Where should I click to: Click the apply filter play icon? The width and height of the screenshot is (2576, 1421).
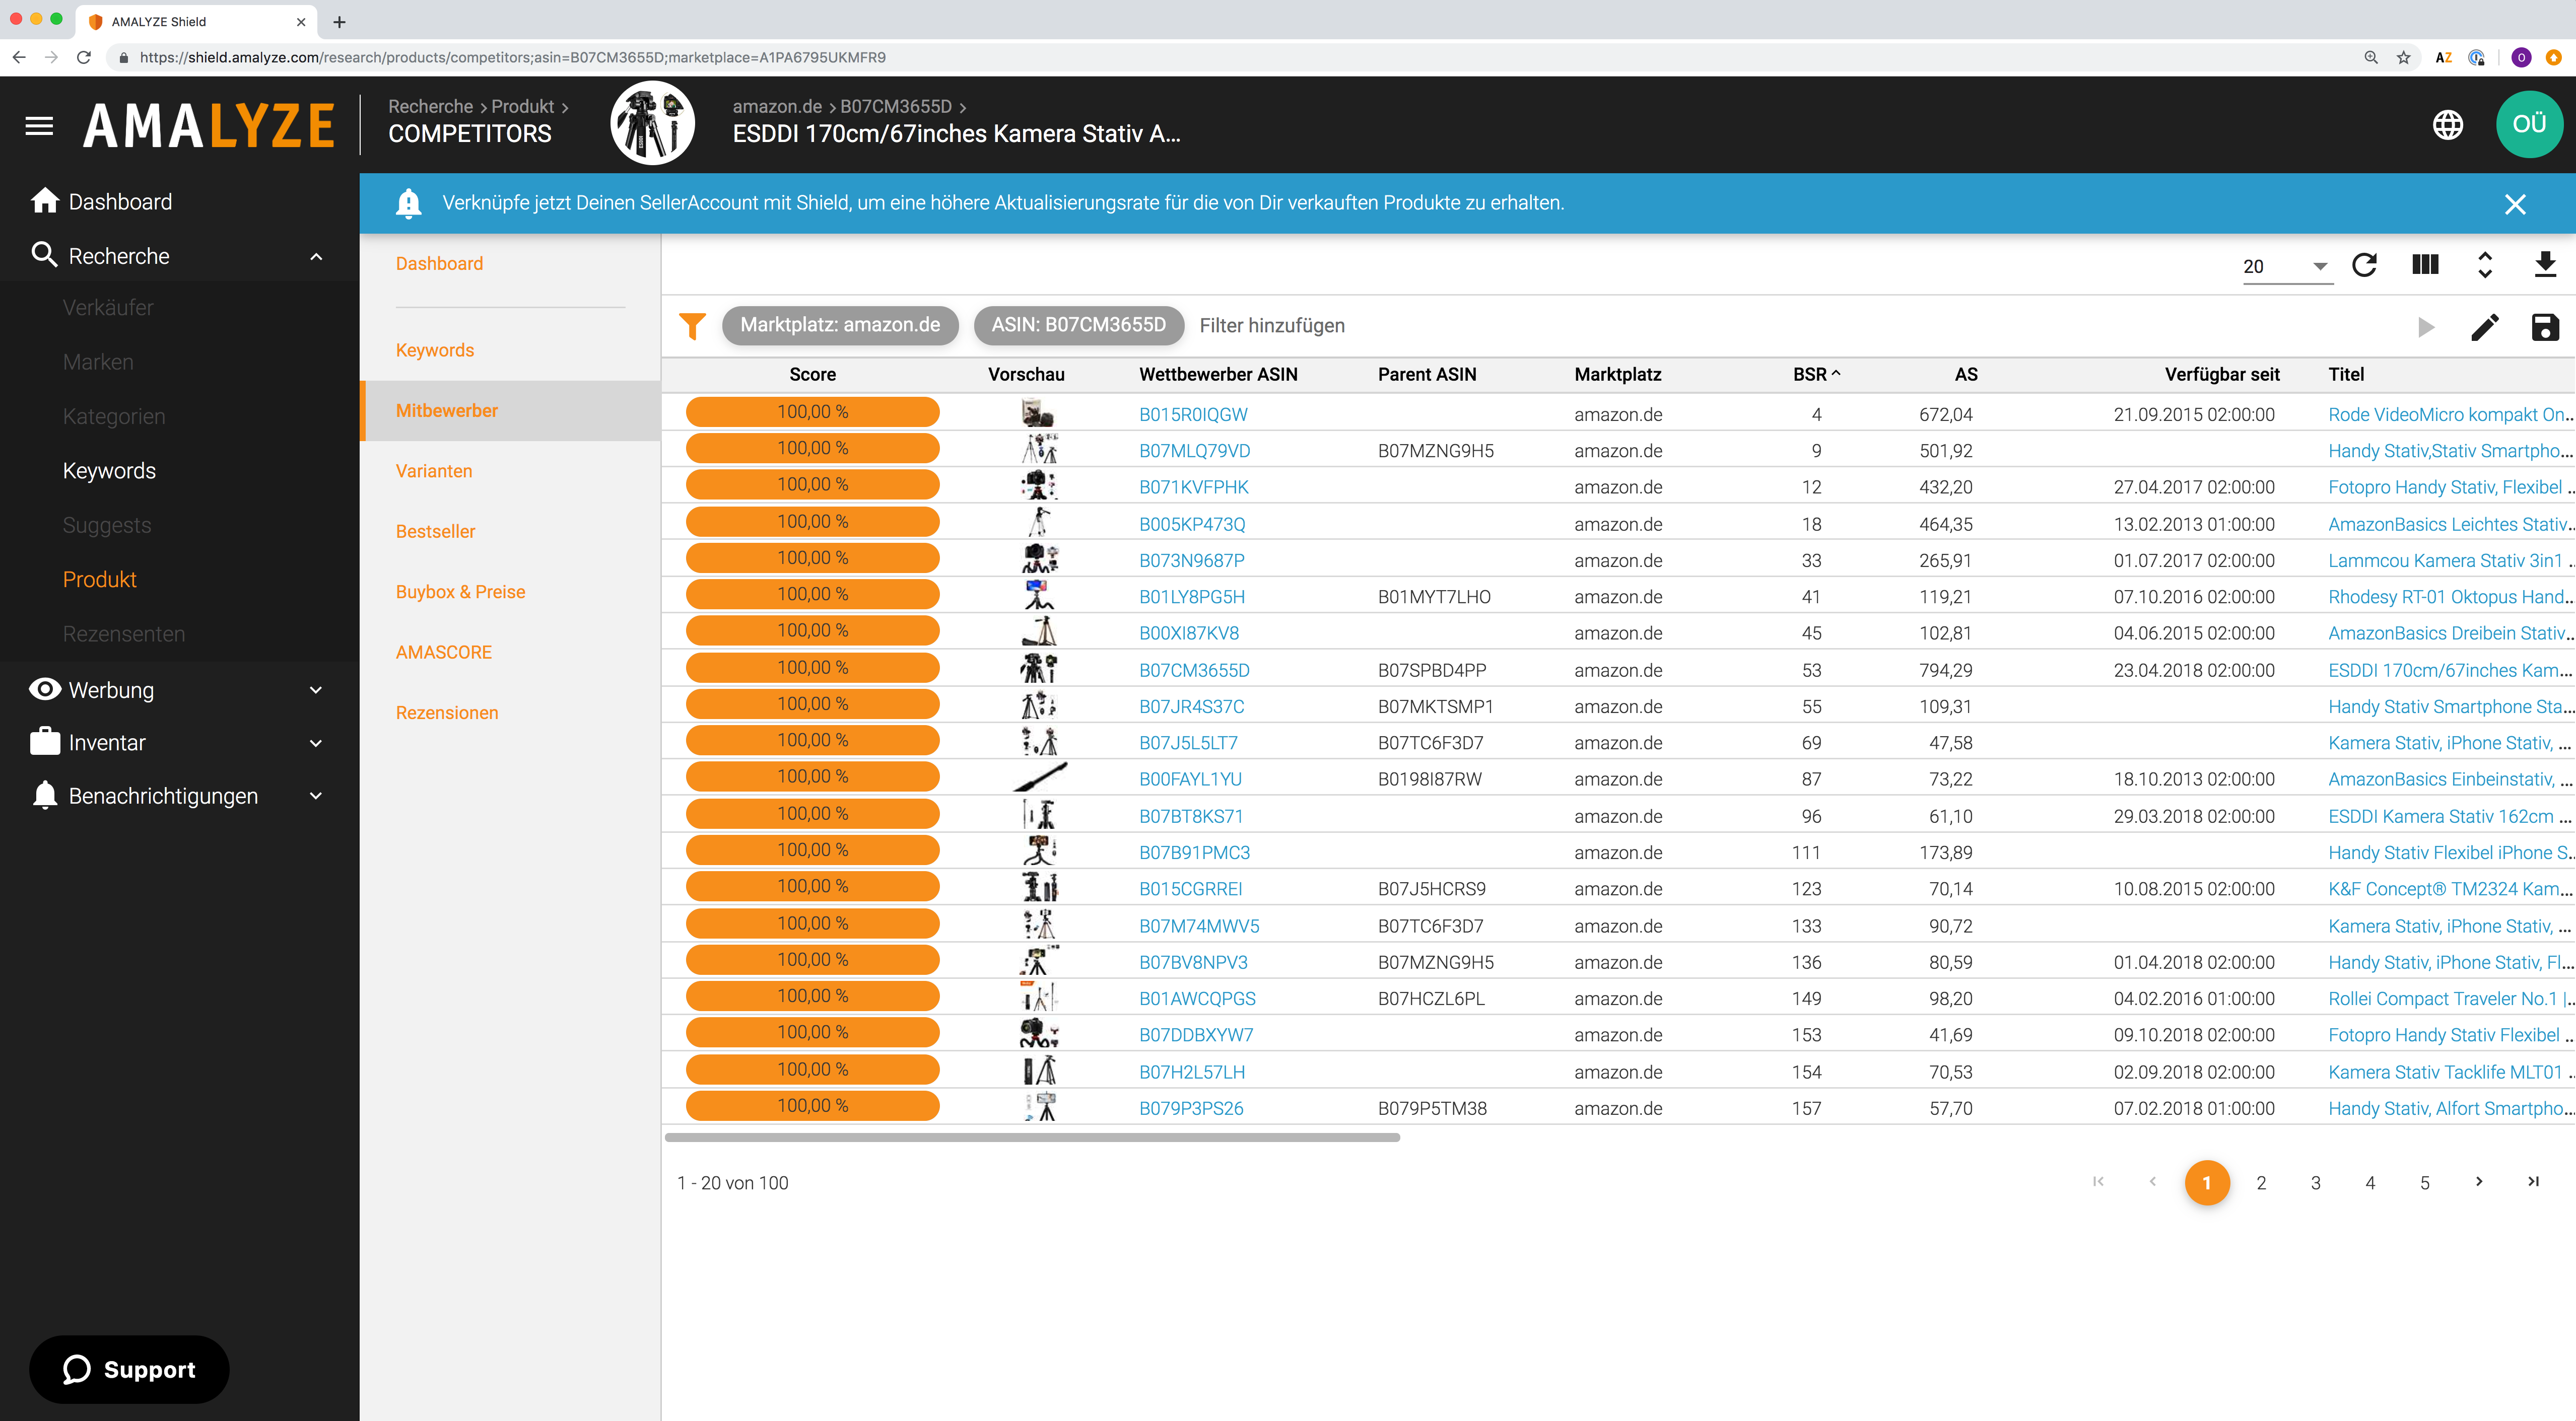[x=2425, y=327]
